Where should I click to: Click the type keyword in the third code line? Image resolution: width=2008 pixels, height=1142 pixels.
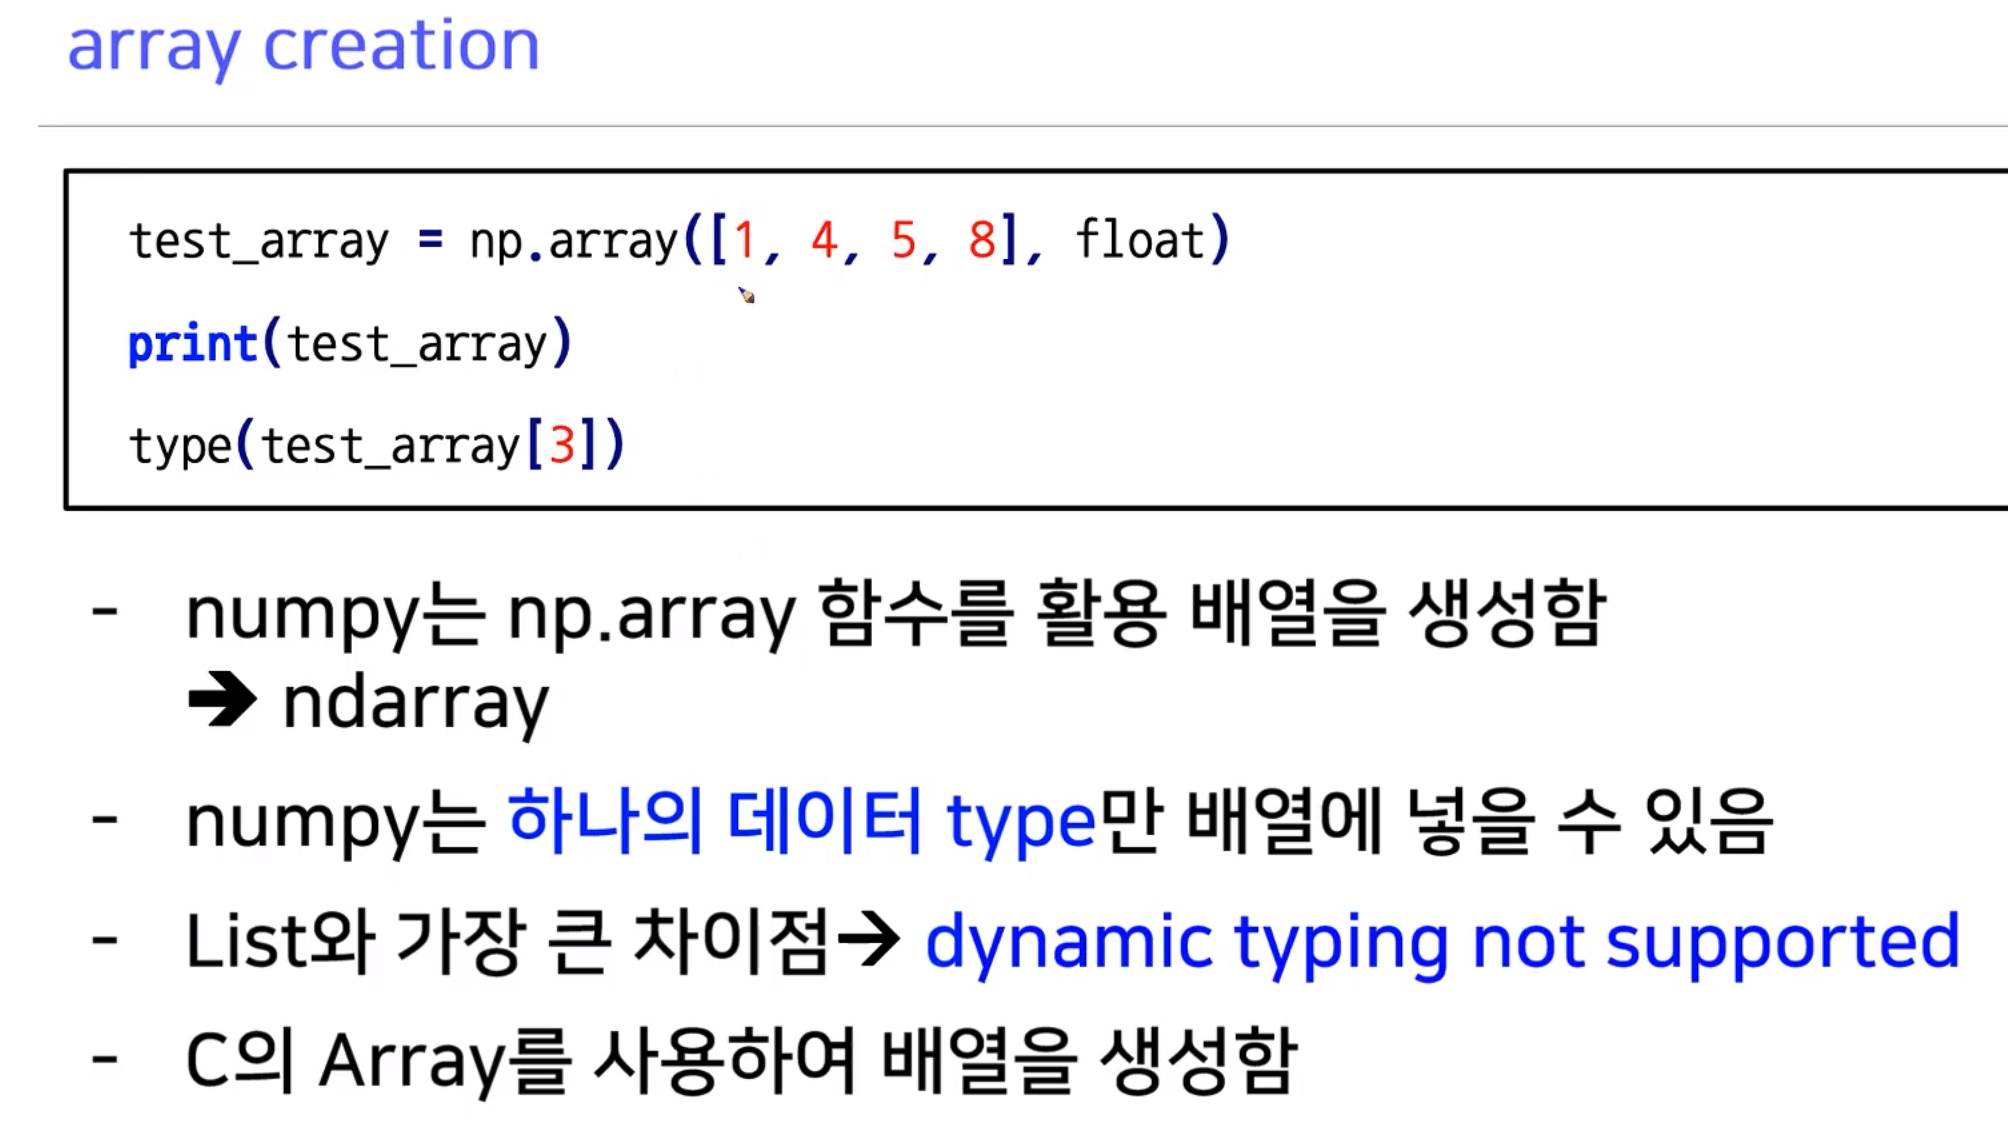coord(180,446)
